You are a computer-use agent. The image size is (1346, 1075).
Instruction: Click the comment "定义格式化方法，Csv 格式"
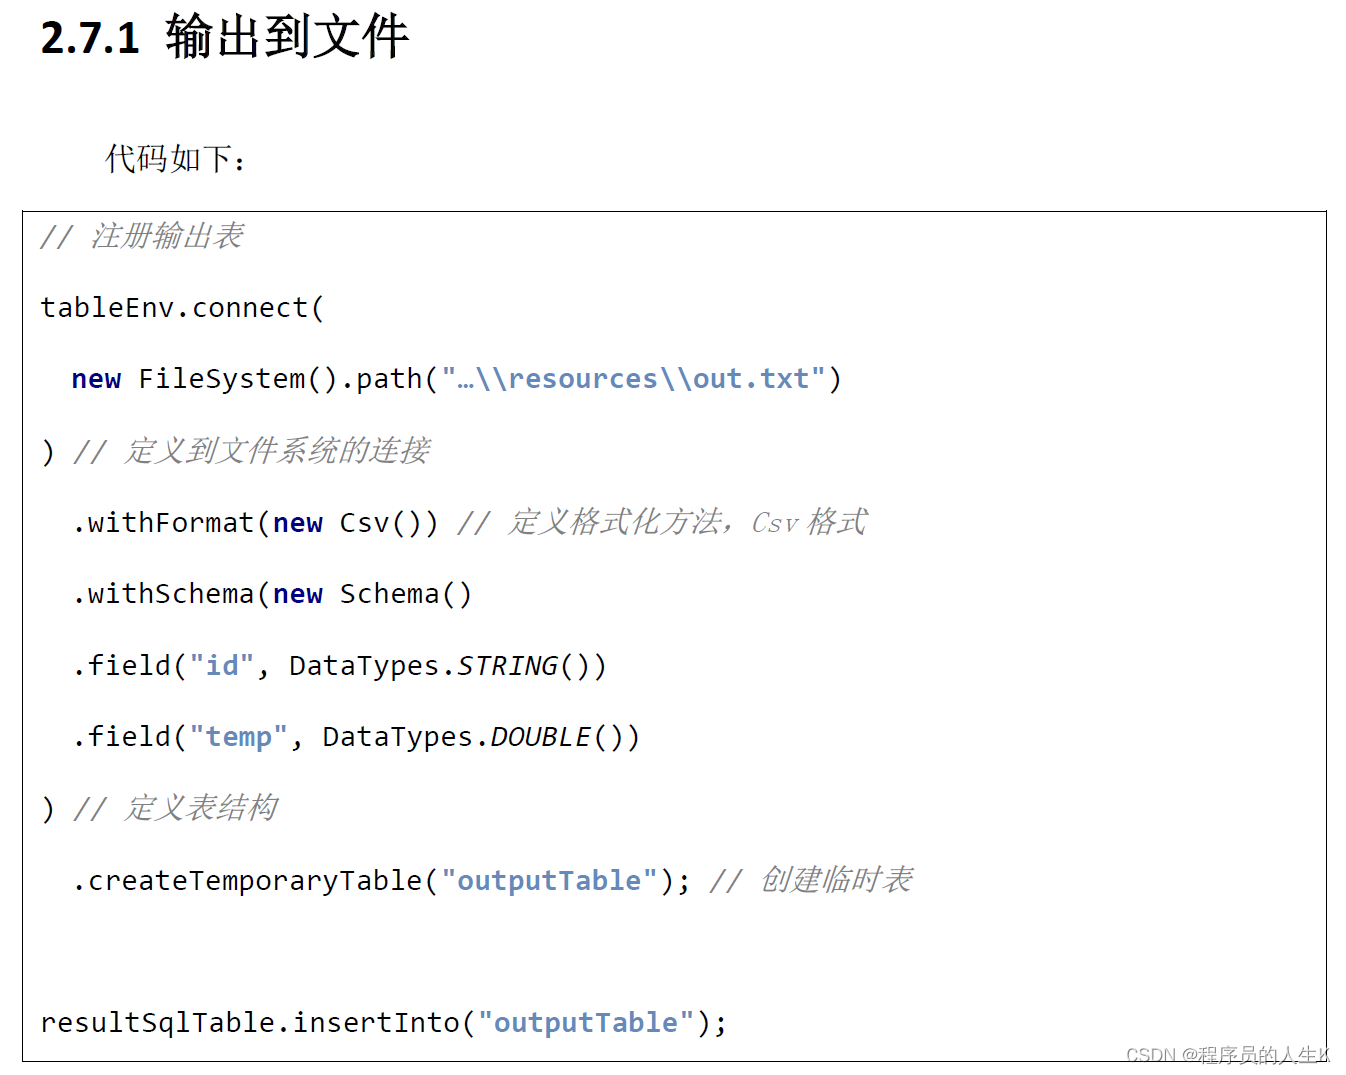[687, 522]
